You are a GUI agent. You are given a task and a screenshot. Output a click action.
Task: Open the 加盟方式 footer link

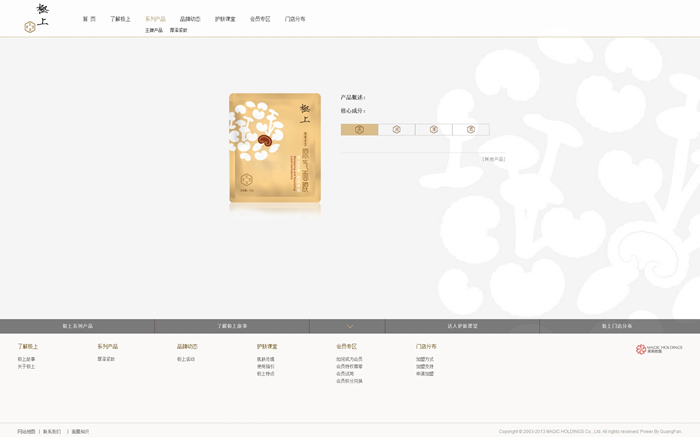(425, 359)
